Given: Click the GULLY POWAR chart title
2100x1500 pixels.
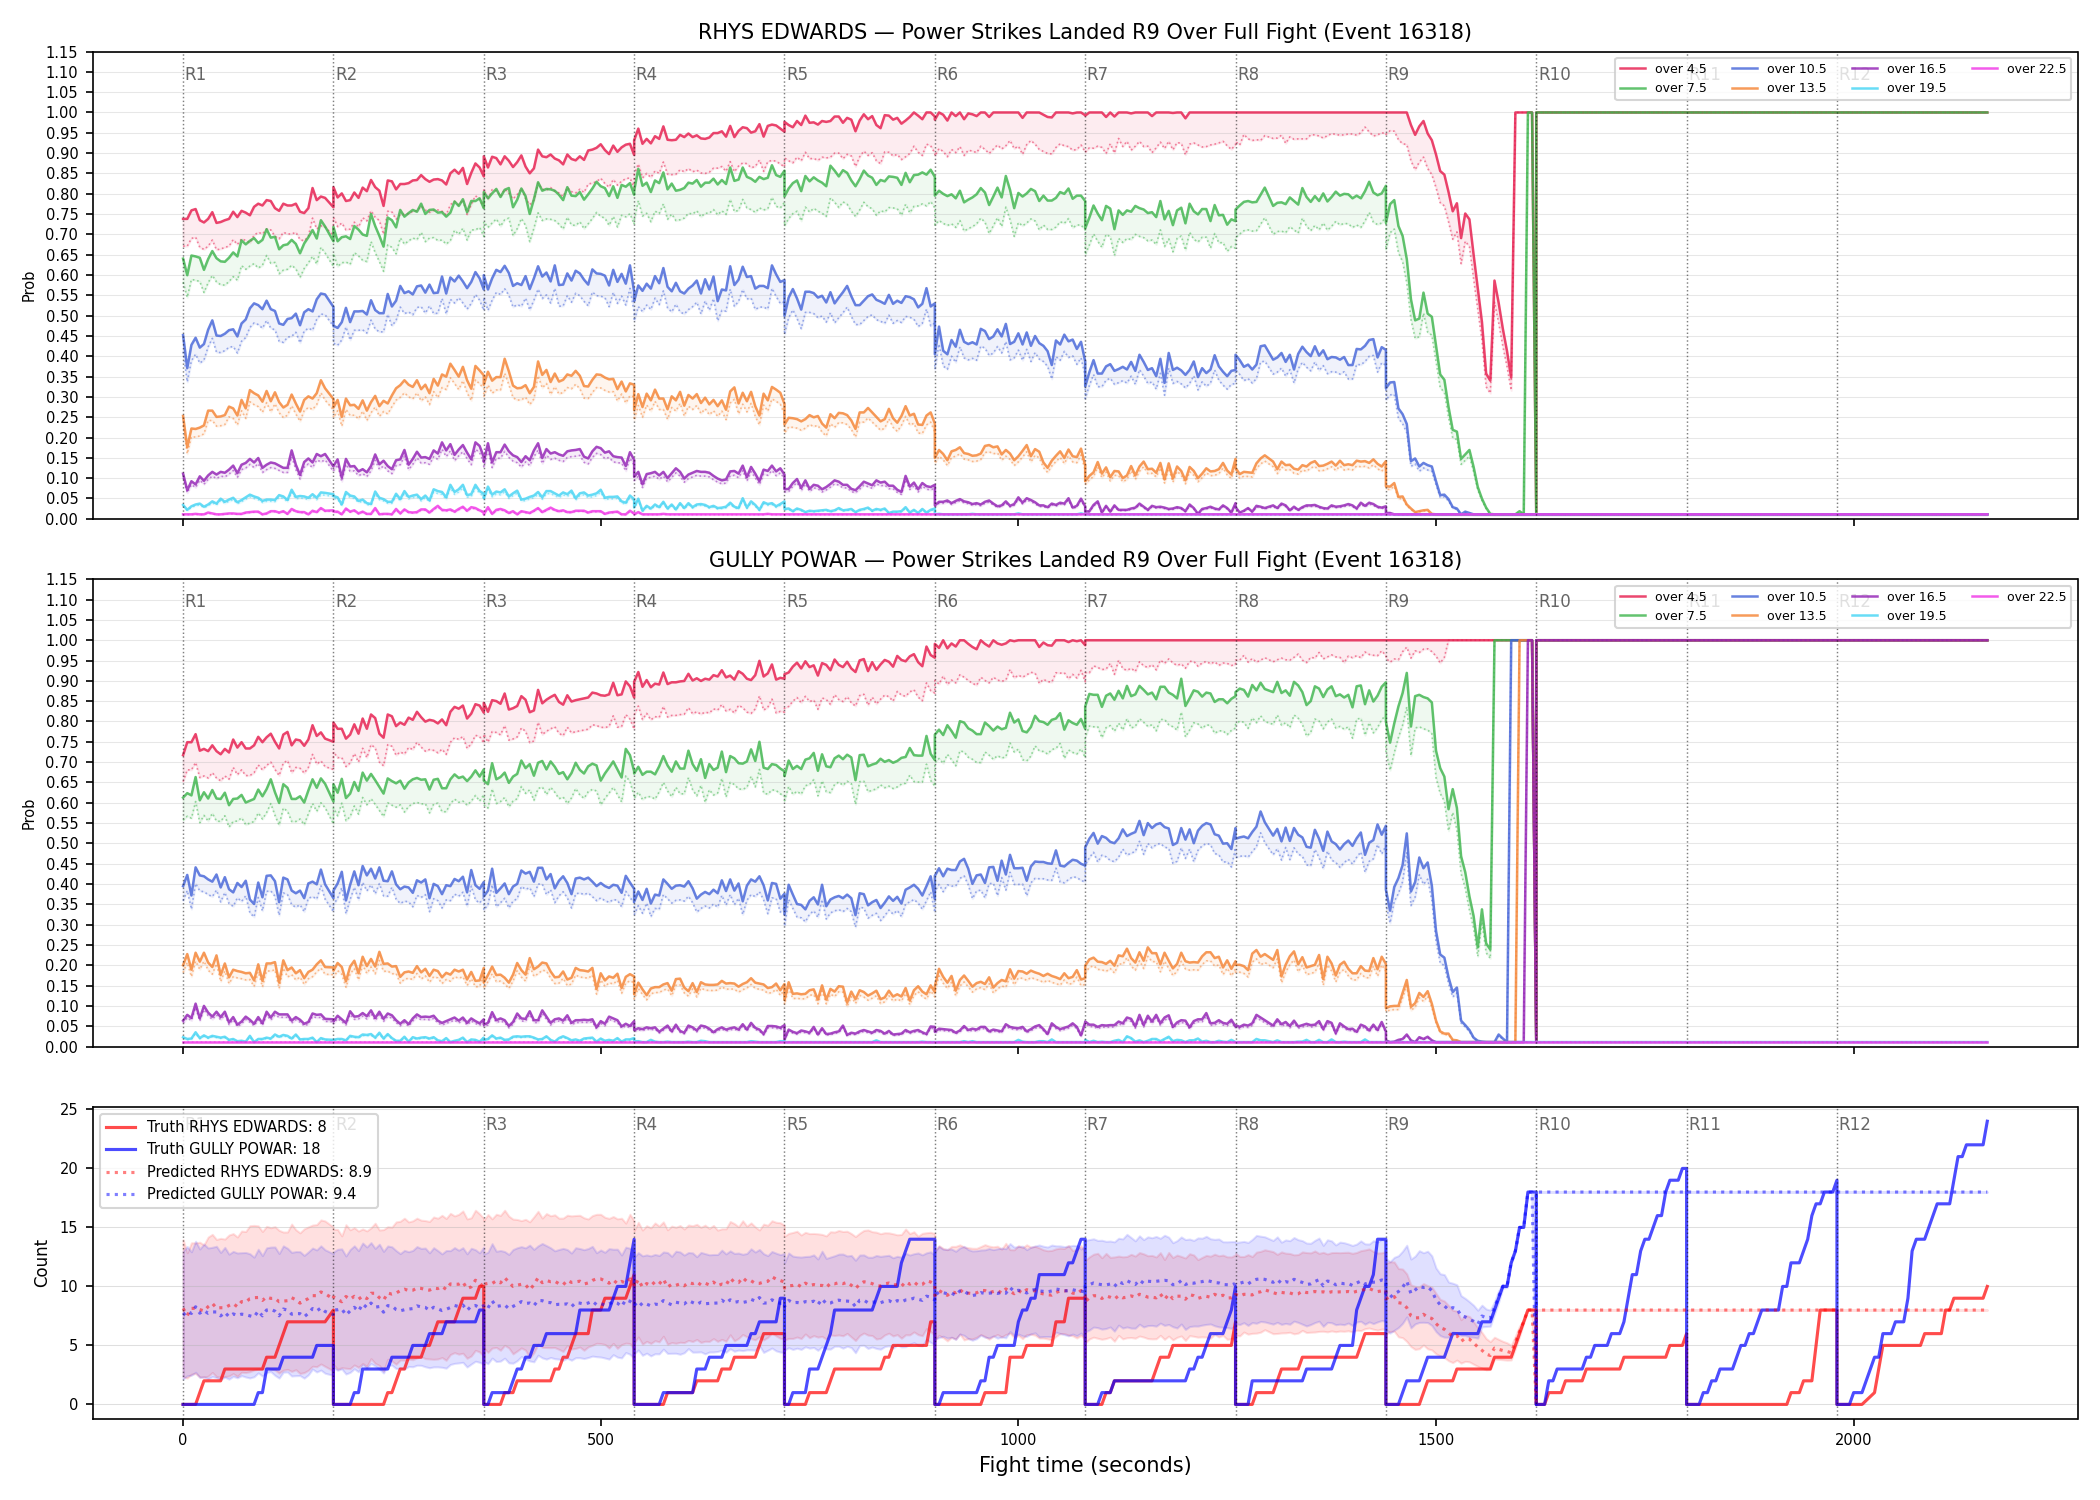Looking at the screenshot, I should (1085, 560).
